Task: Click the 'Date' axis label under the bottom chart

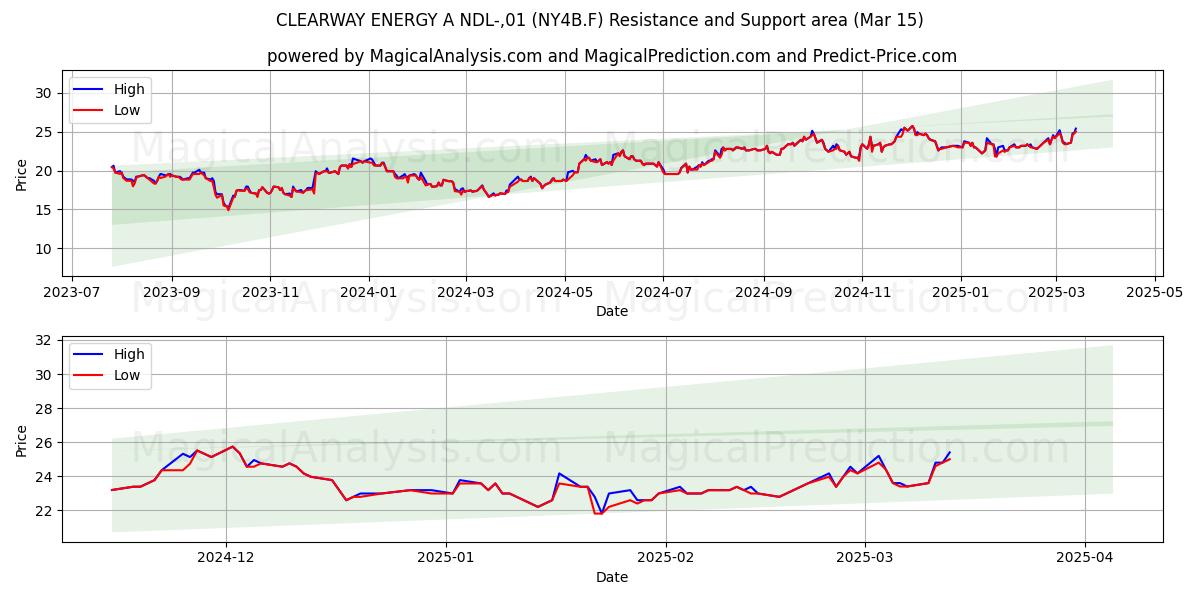Action: (x=612, y=577)
